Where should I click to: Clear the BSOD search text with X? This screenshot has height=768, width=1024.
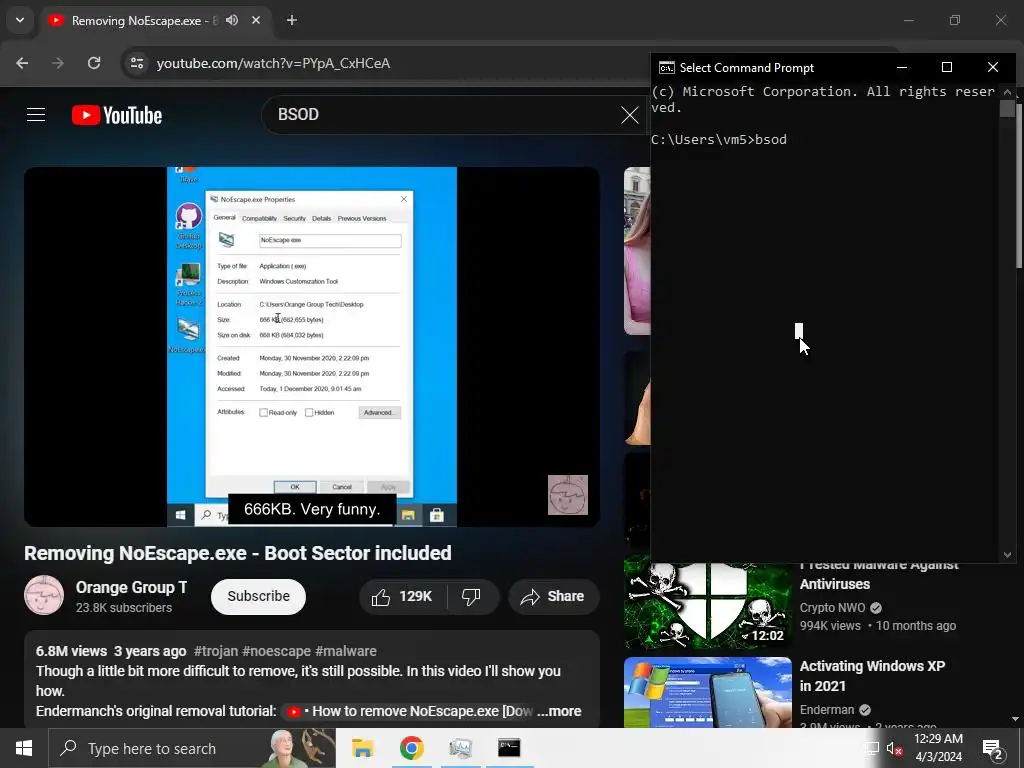[x=630, y=115]
